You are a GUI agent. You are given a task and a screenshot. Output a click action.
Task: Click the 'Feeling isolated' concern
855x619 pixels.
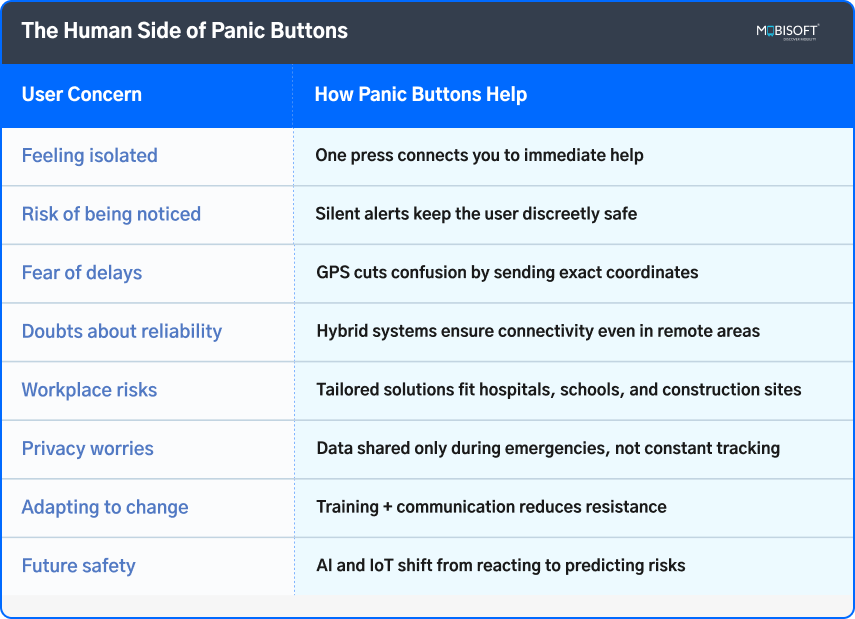[90, 156]
